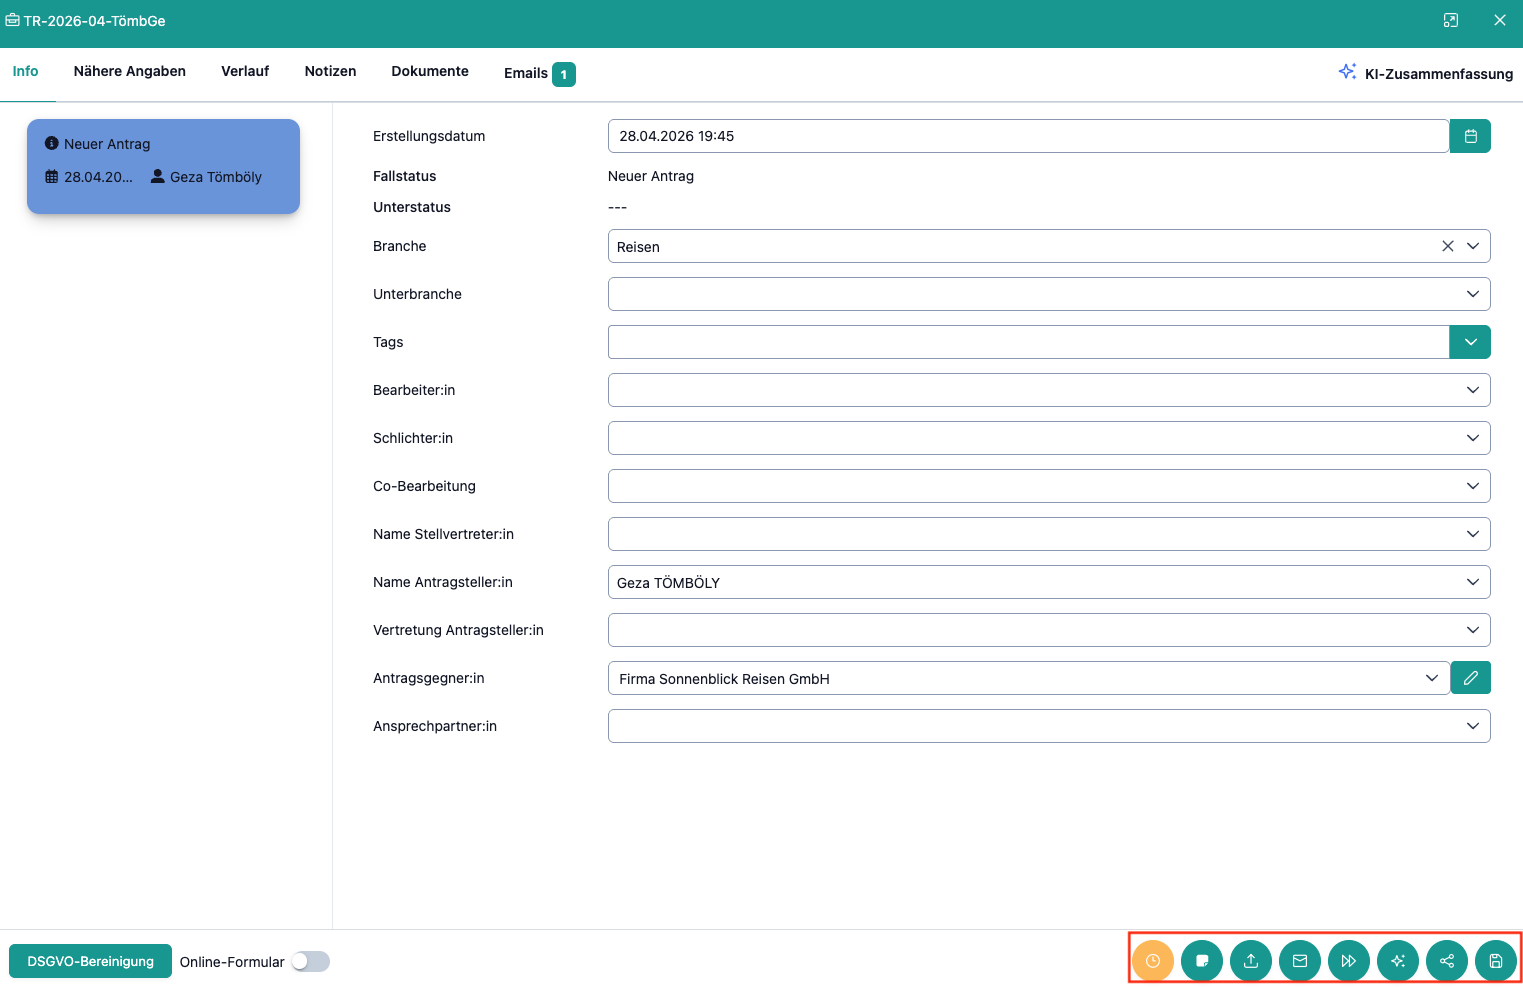Screen dimensions: 1523x987
Task: Open the Name Stellvertreter:in dropdown
Action: (1473, 534)
